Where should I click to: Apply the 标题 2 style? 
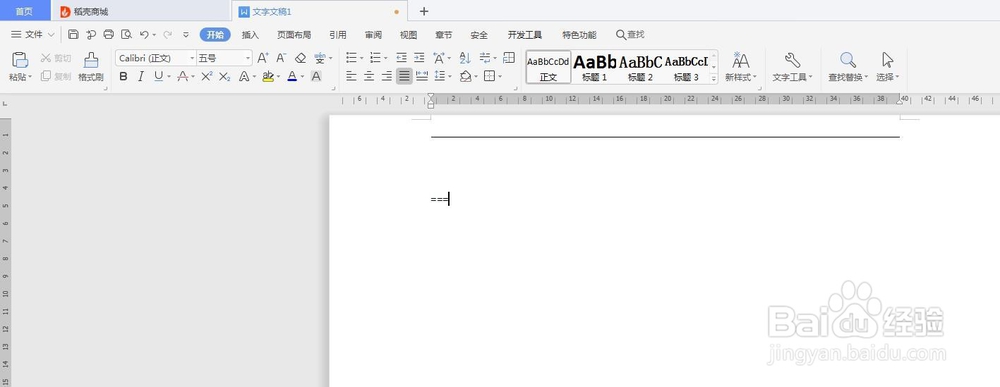click(640, 67)
